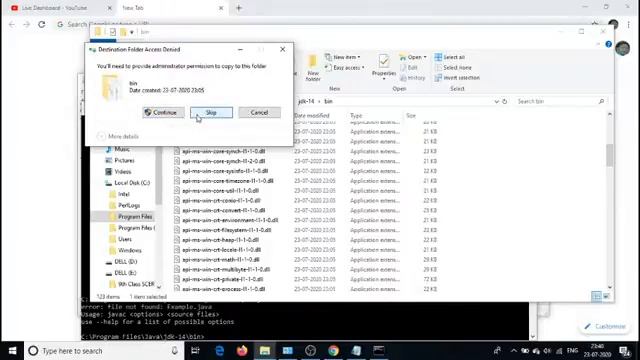Select DELL (E:) drive in the tree

click(x=121, y=273)
